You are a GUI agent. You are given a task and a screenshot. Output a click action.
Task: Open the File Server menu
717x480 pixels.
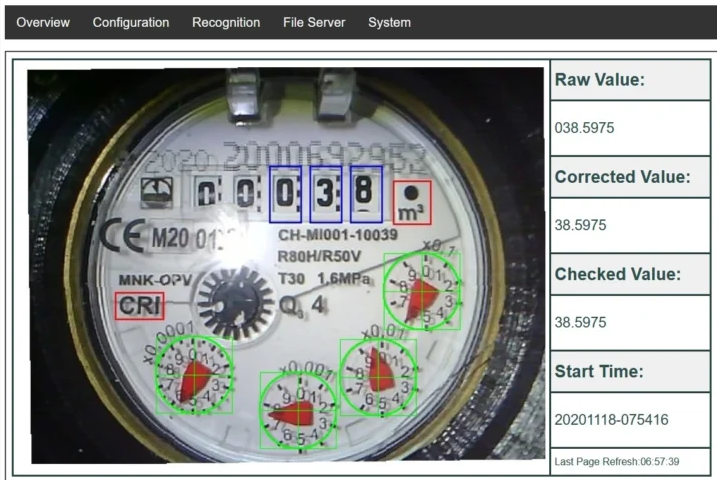314,23
